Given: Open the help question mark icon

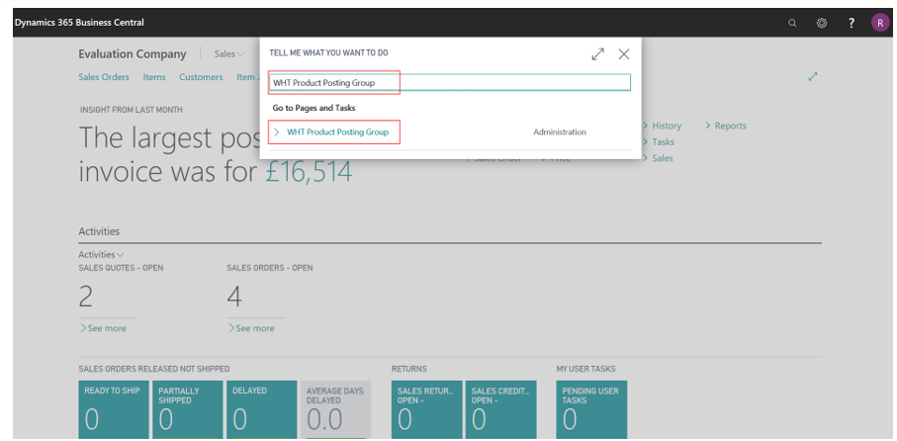Looking at the screenshot, I should point(851,23).
